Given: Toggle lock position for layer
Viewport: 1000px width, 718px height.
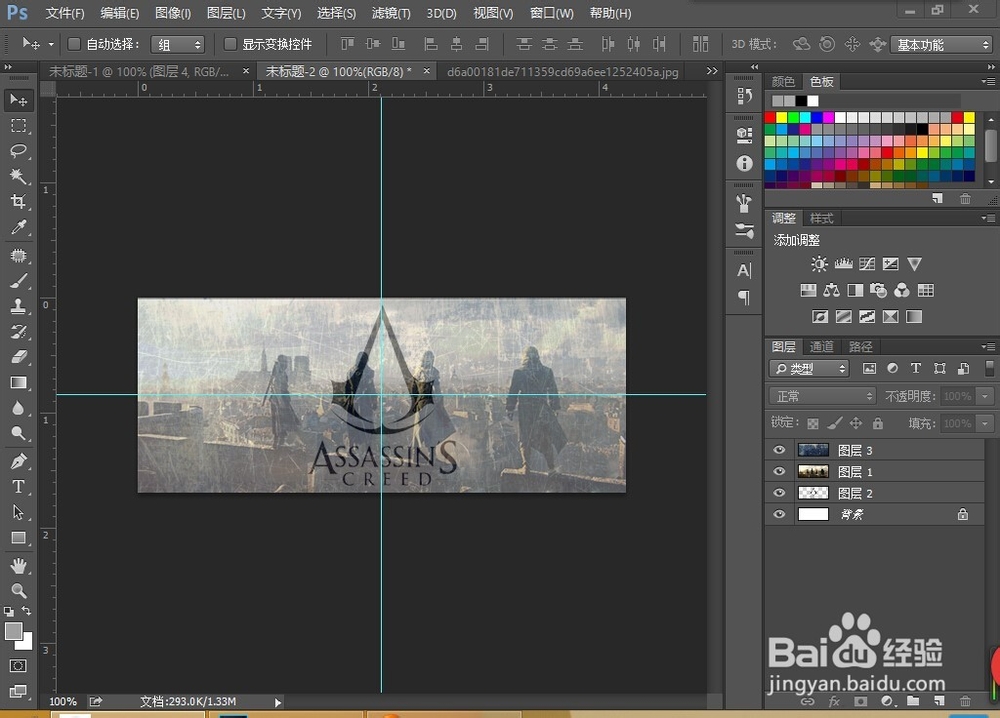Looking at the screenshot, I should click(856, 423).
